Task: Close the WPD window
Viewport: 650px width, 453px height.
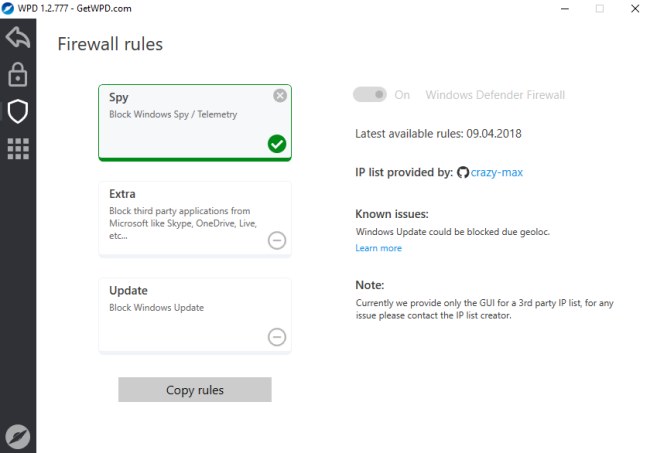Action: (635, 8)
